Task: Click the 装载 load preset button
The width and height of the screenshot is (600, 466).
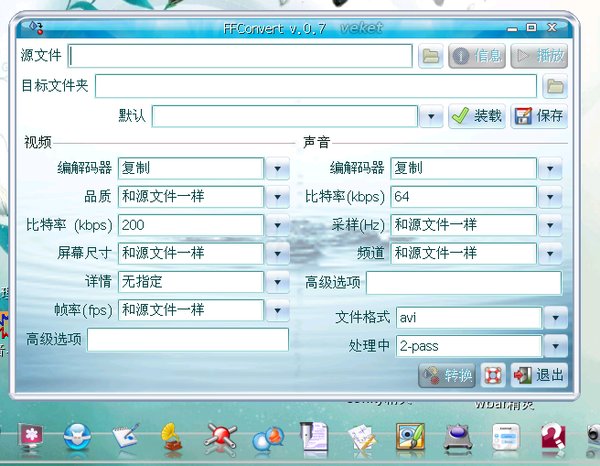Action: (477, 116)
